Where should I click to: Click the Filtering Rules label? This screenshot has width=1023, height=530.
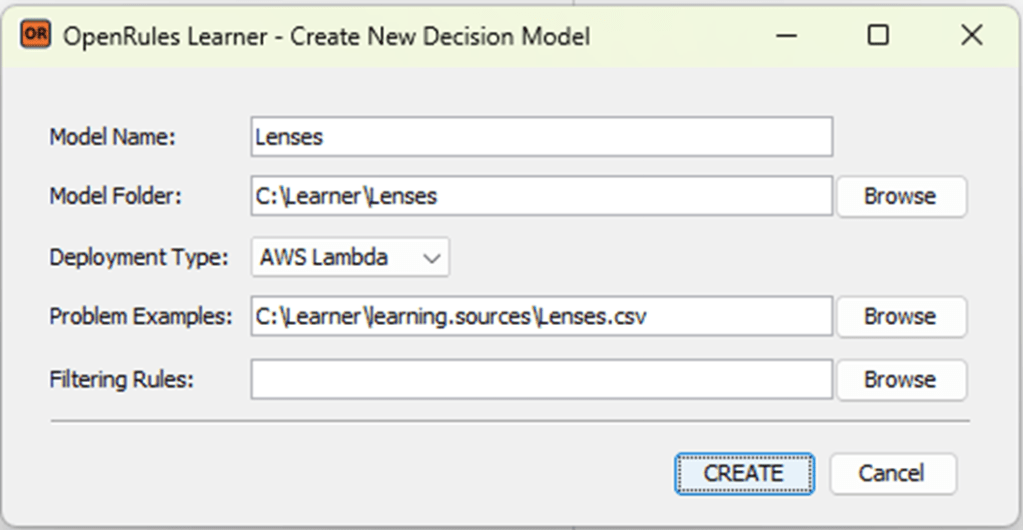121,380
